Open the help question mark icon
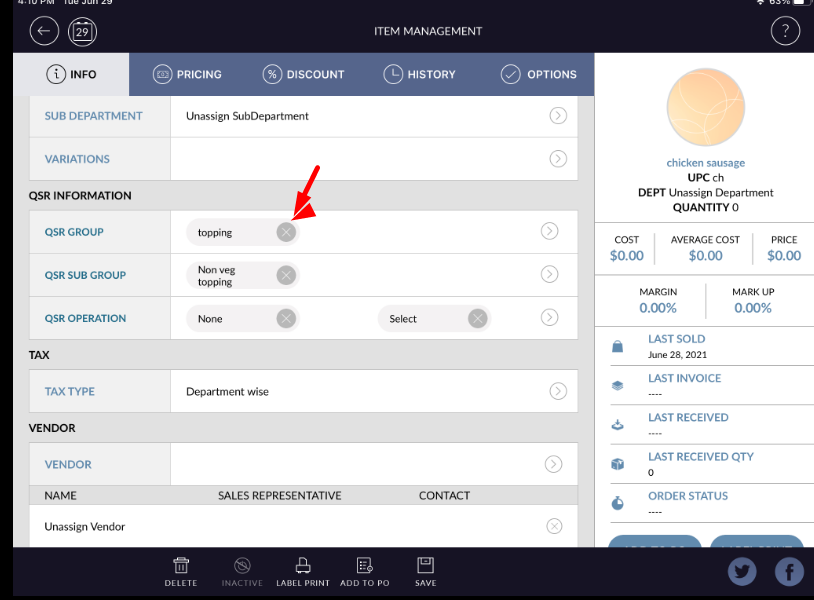Screen dimensions: 814x600 pos(785,31)
